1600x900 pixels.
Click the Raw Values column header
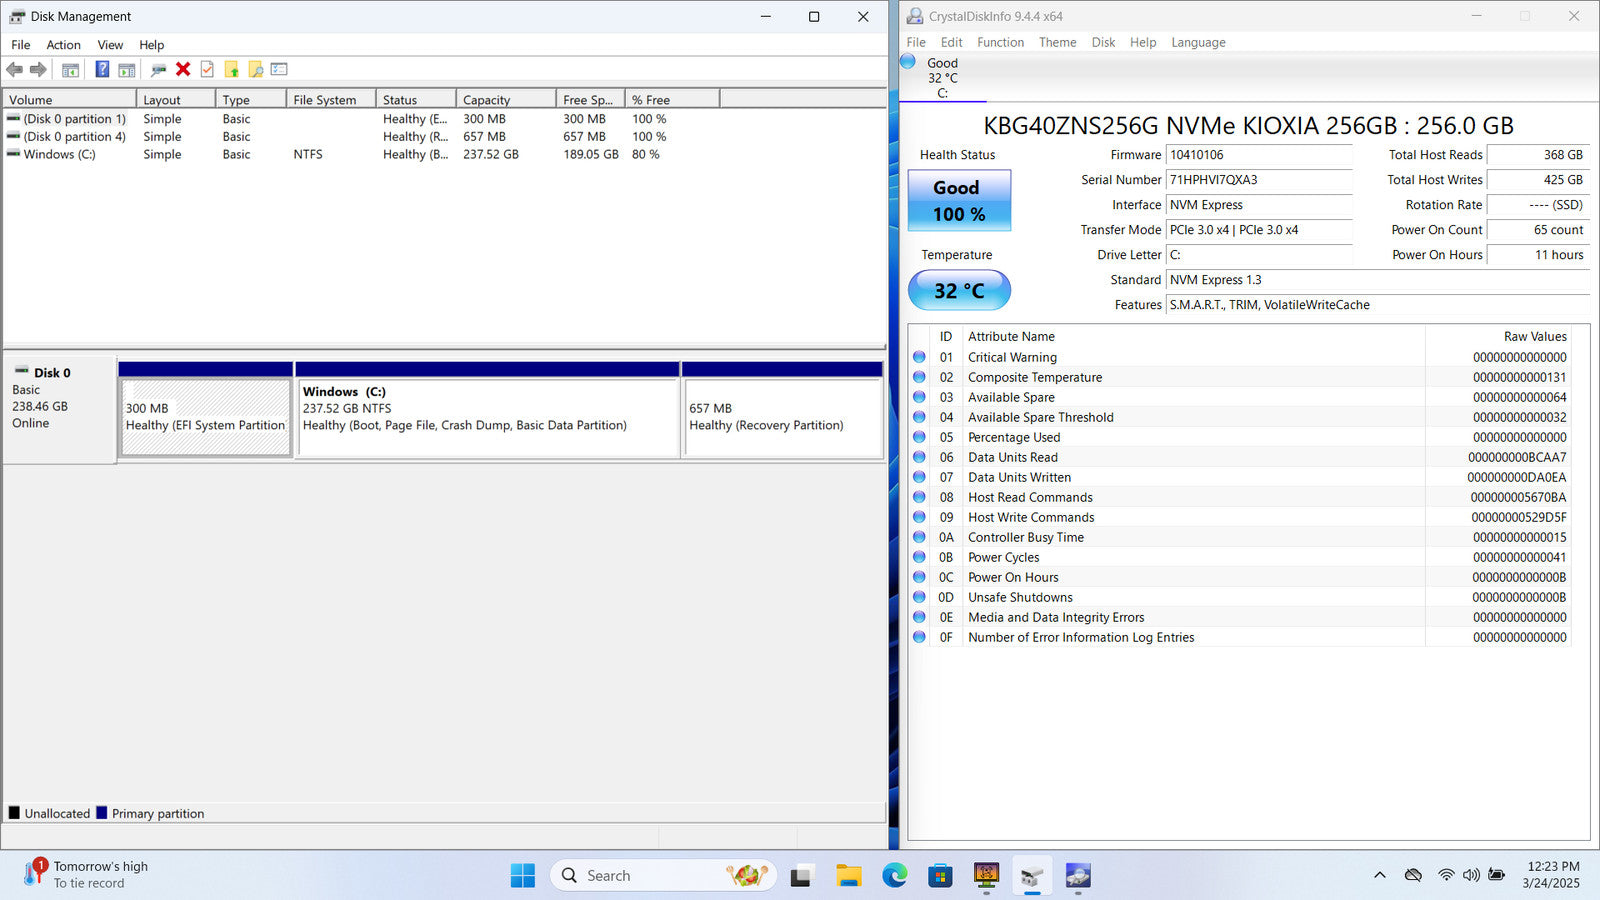click(x=1498, y=336)
